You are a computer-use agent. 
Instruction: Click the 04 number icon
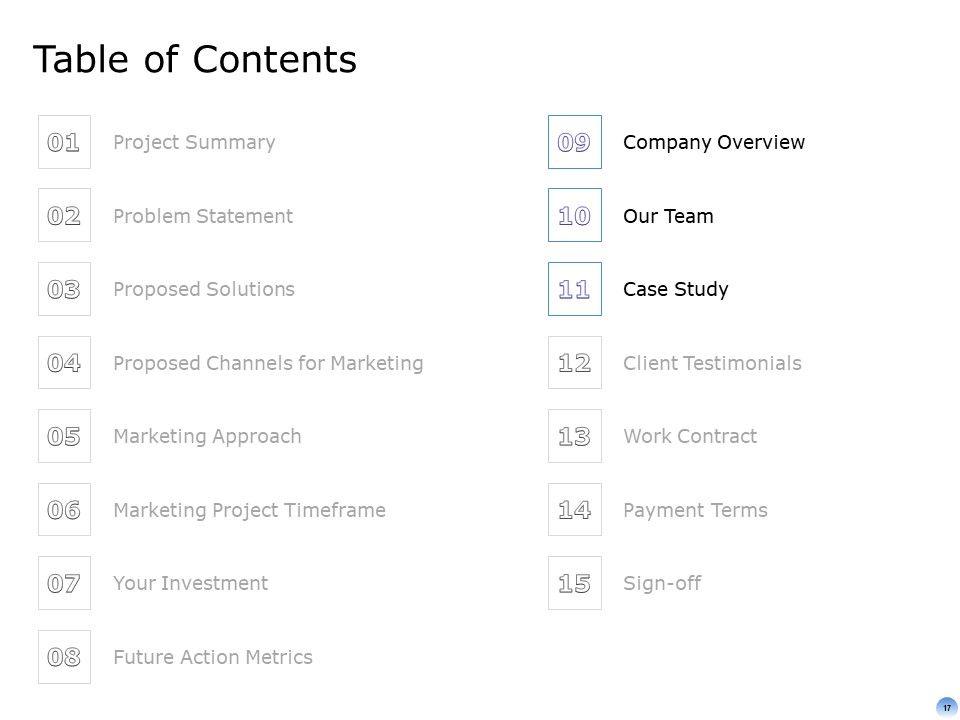point(64,363)
